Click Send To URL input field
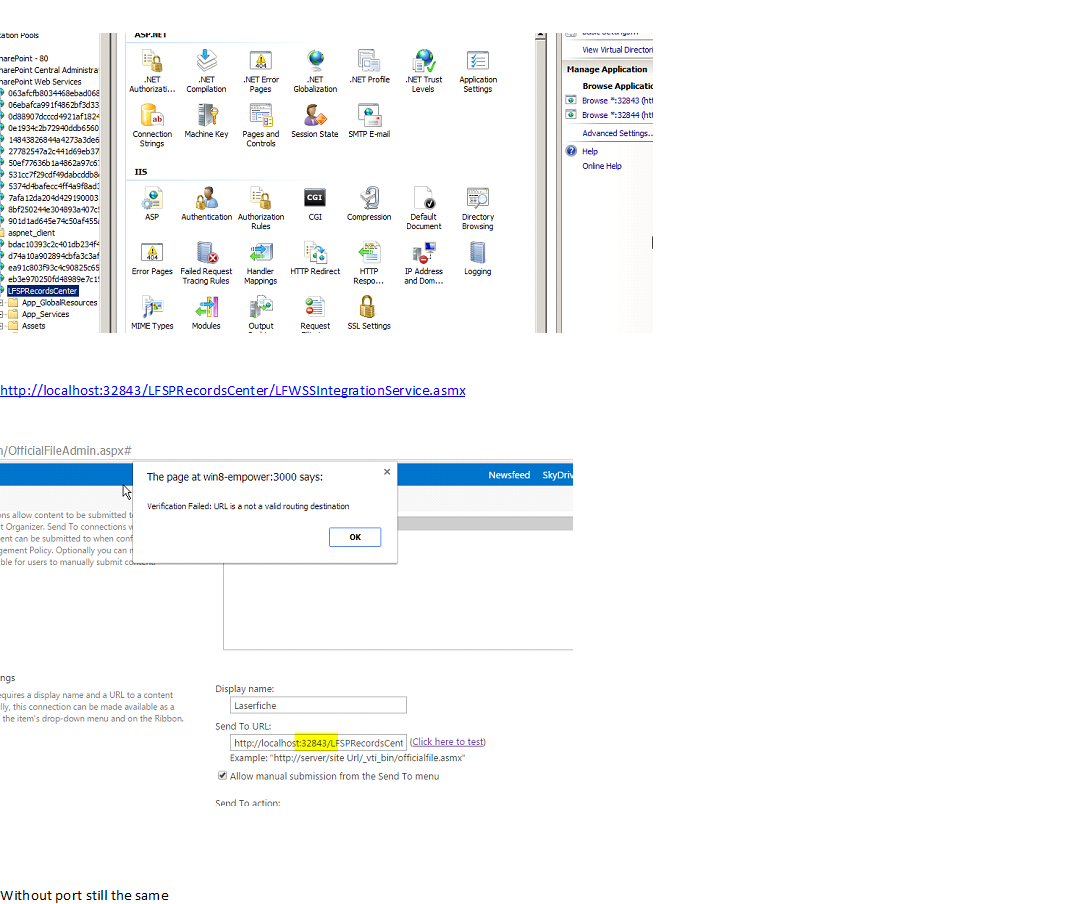This screenshot has height=904, width=1066. point(318,743)
